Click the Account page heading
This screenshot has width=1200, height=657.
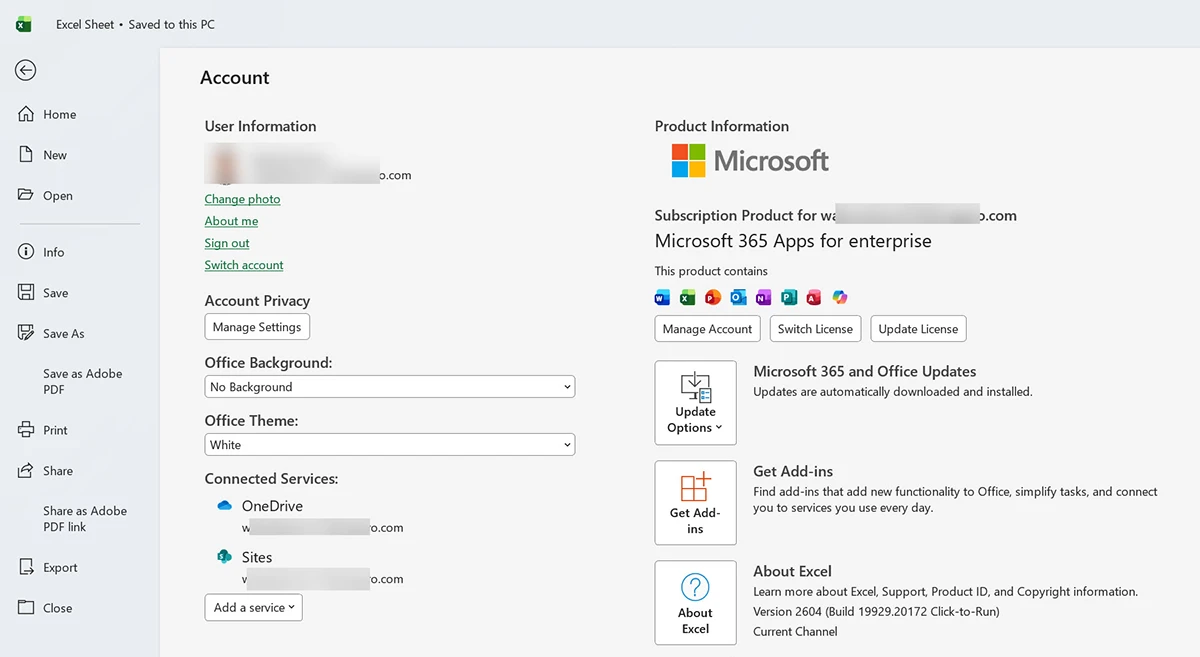click(235, 78)
